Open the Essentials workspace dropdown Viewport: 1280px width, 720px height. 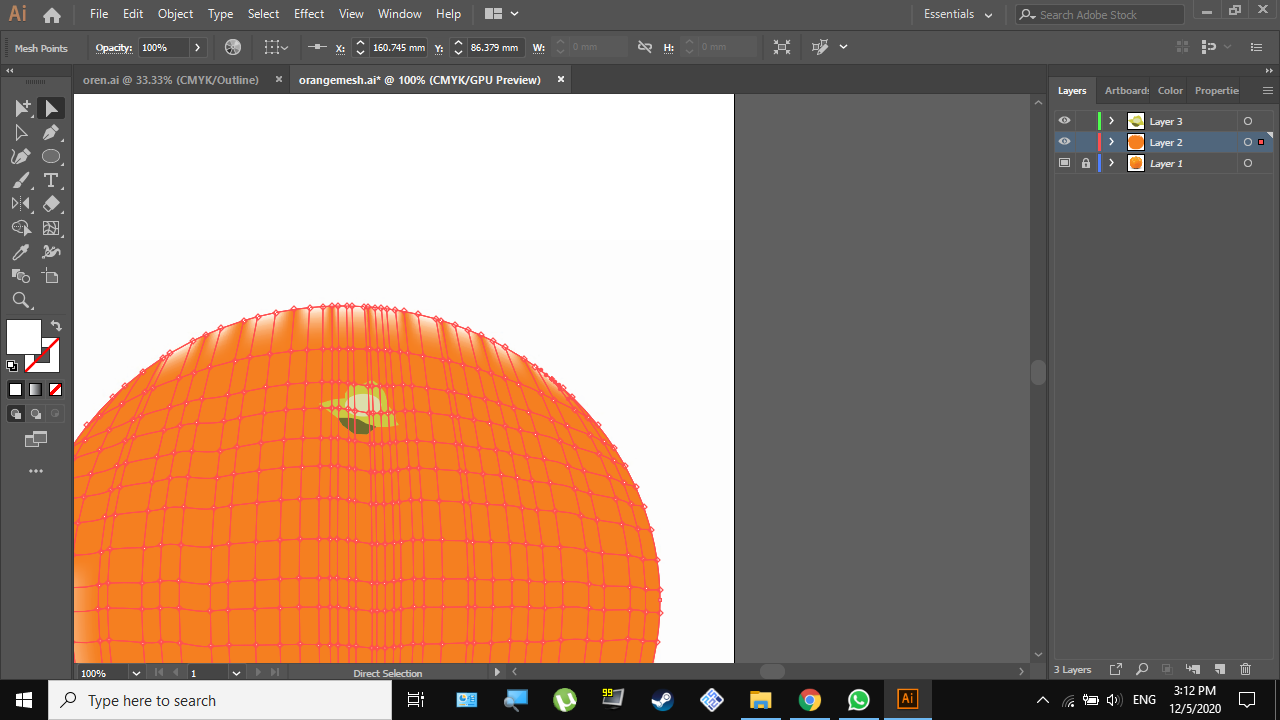[x=958, y=14]
